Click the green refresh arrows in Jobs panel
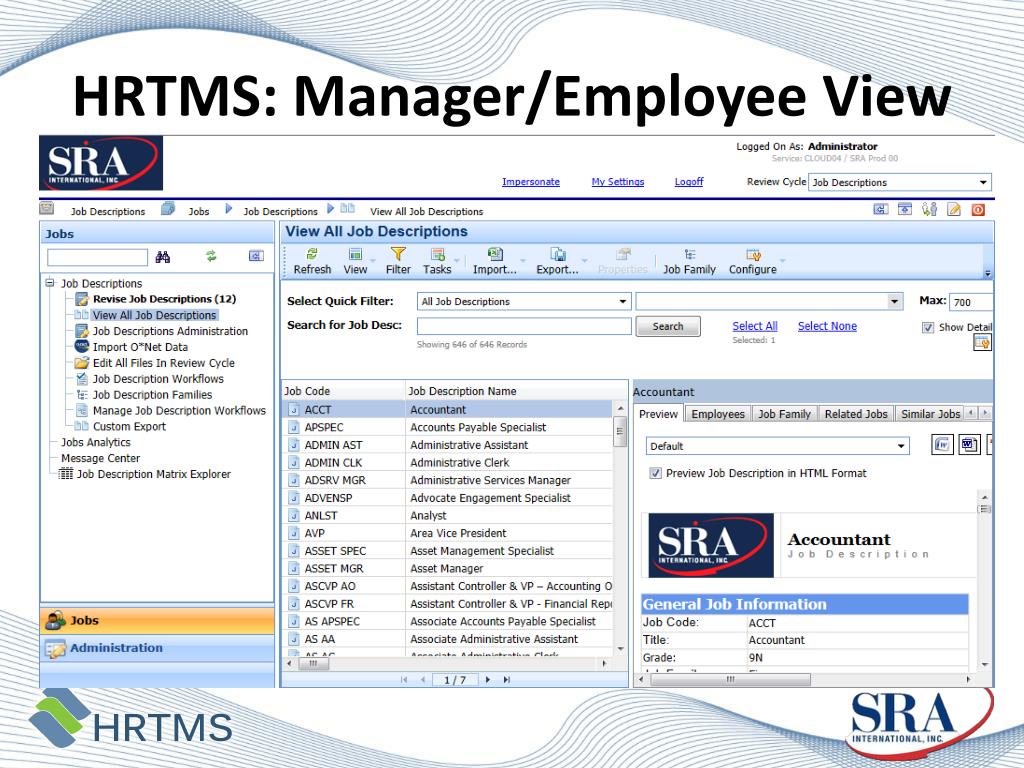The image size is (1024, 768). coord(211,256)
